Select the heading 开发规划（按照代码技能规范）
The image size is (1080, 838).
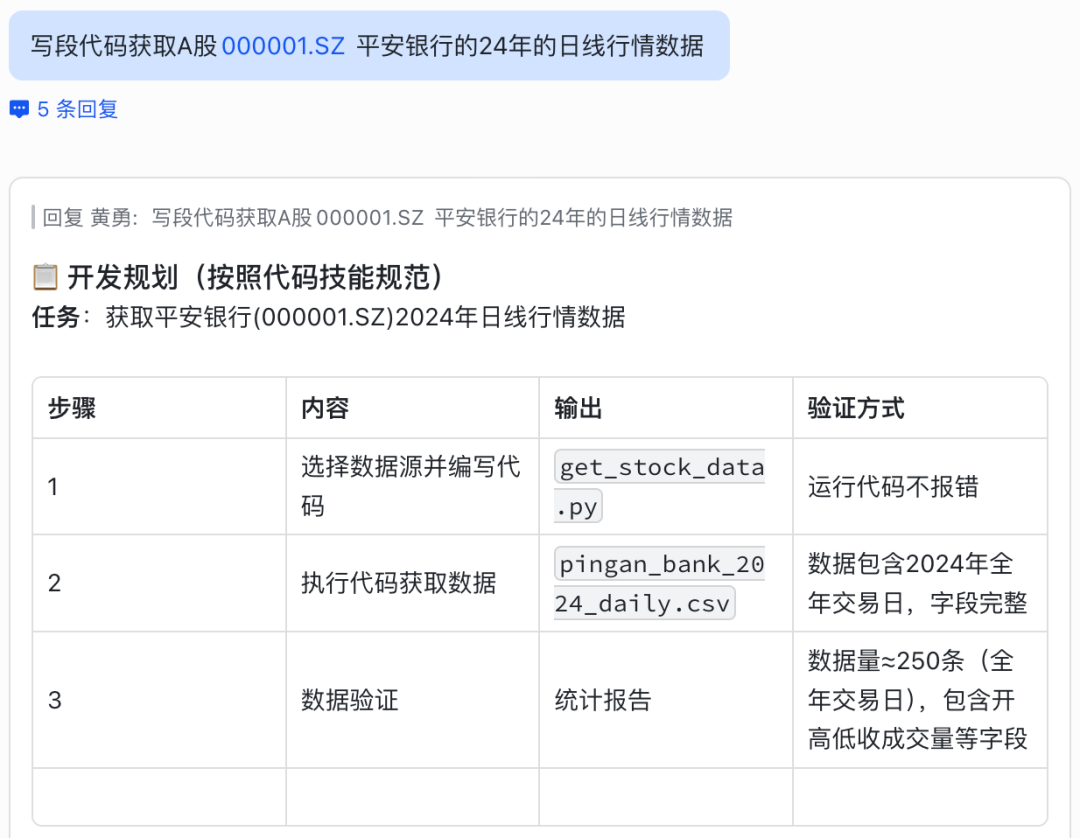(x=254, y=277)
